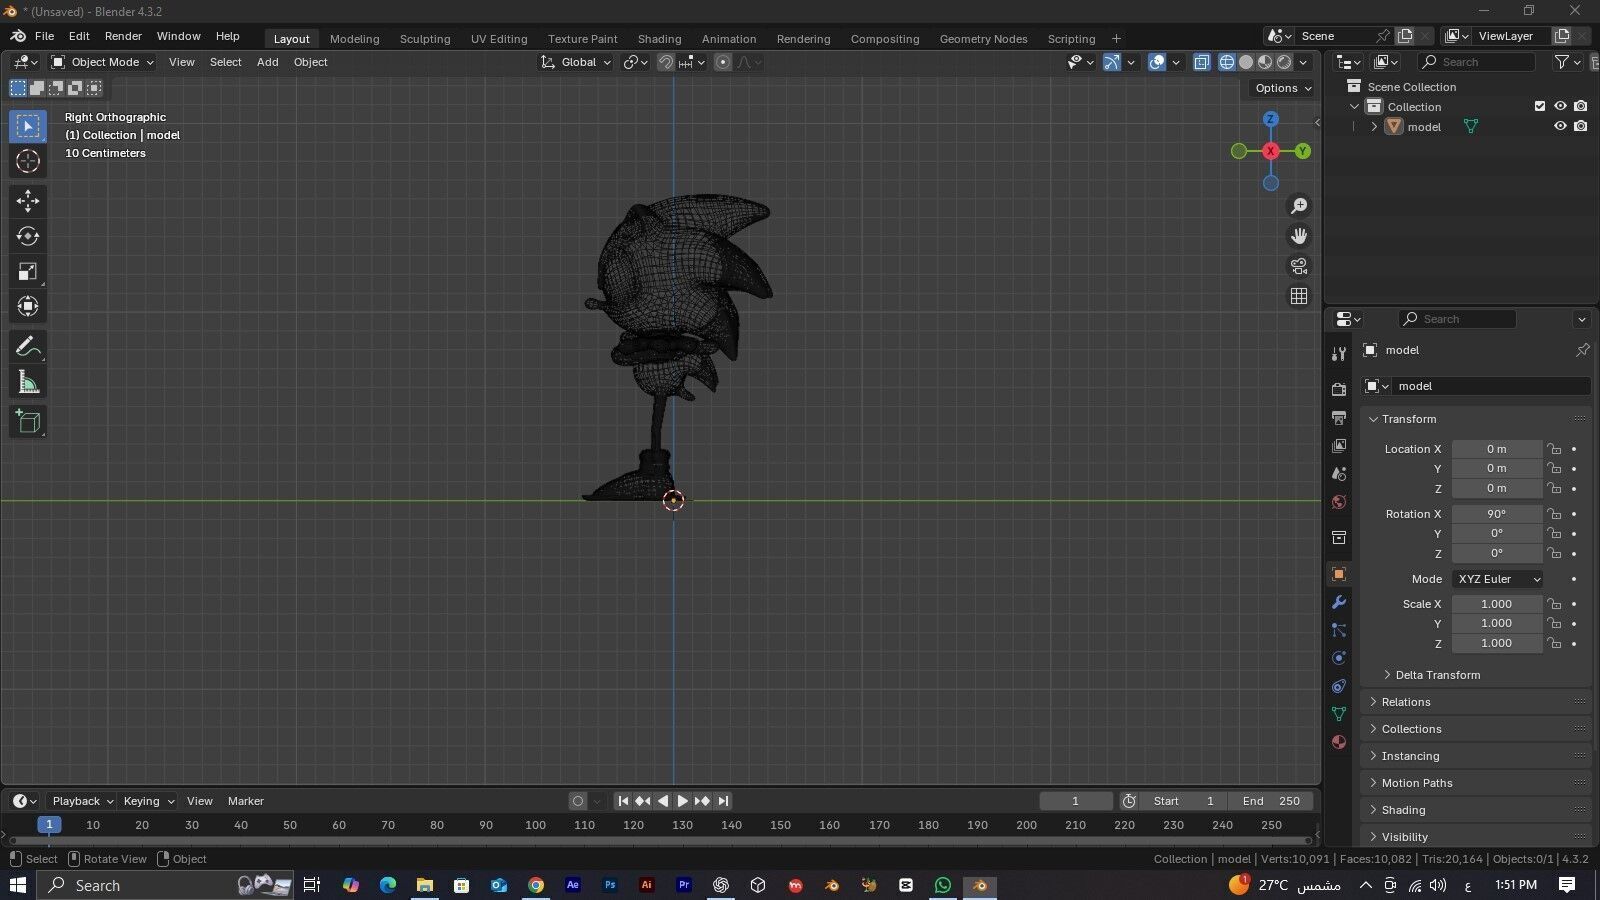The height and width of the screenshot is (900, 1600).
Task: Open Object Constraints properties tab
Action: pos(1339,686)
